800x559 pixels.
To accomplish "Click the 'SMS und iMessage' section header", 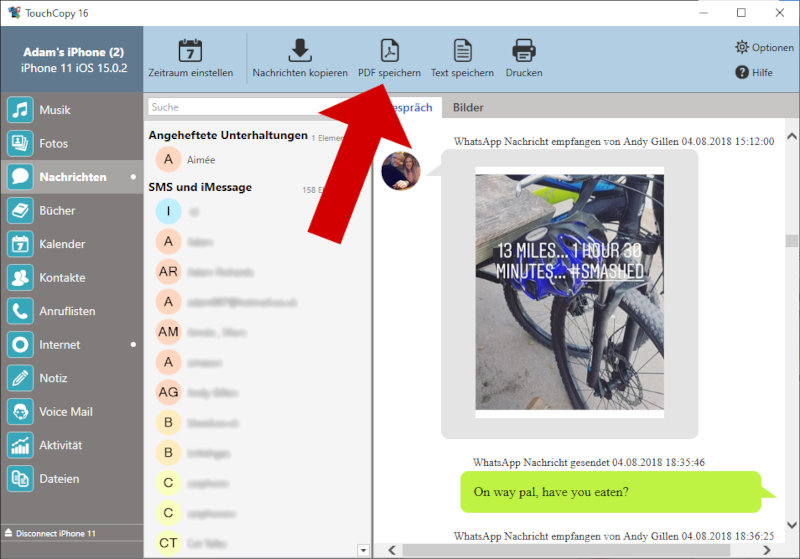I will coord(200,187).
